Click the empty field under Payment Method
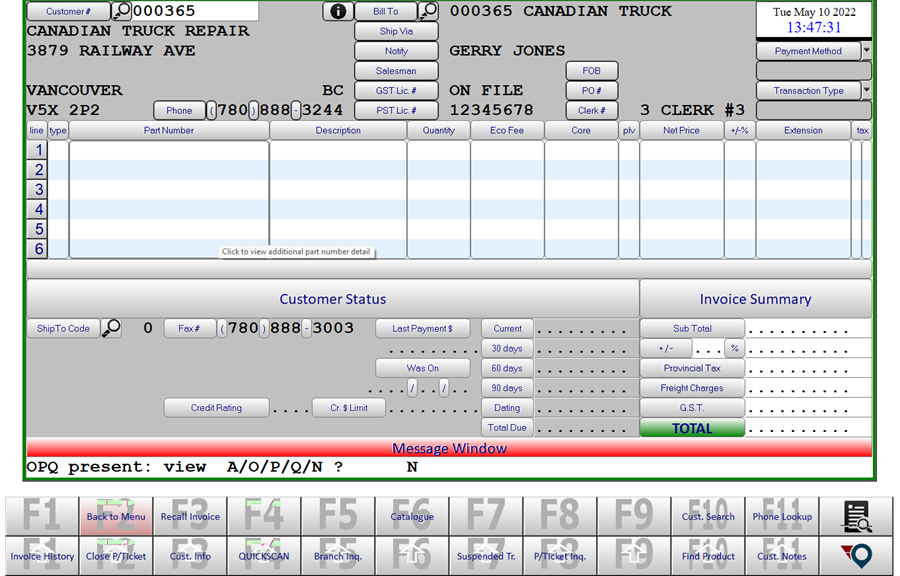 tap(814, 71)
